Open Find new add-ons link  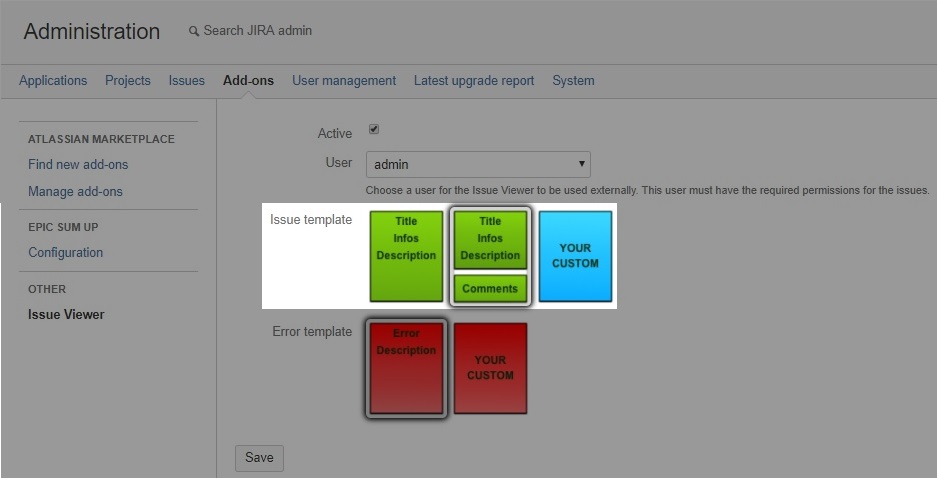click(78, 165)
